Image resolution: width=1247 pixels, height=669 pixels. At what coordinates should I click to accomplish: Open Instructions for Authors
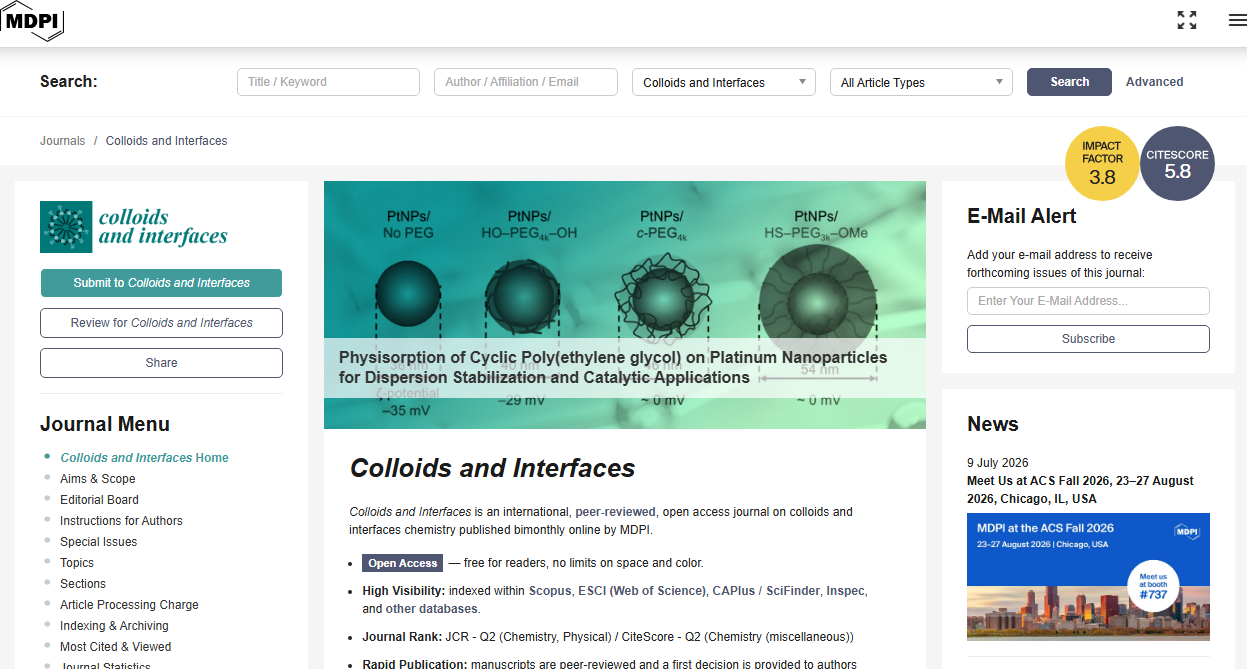(x=121, y=521)
